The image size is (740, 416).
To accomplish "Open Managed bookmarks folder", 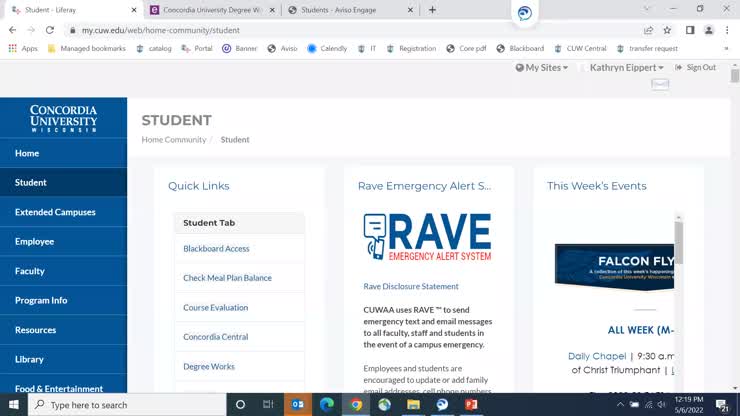I will (x=87, y=48).
